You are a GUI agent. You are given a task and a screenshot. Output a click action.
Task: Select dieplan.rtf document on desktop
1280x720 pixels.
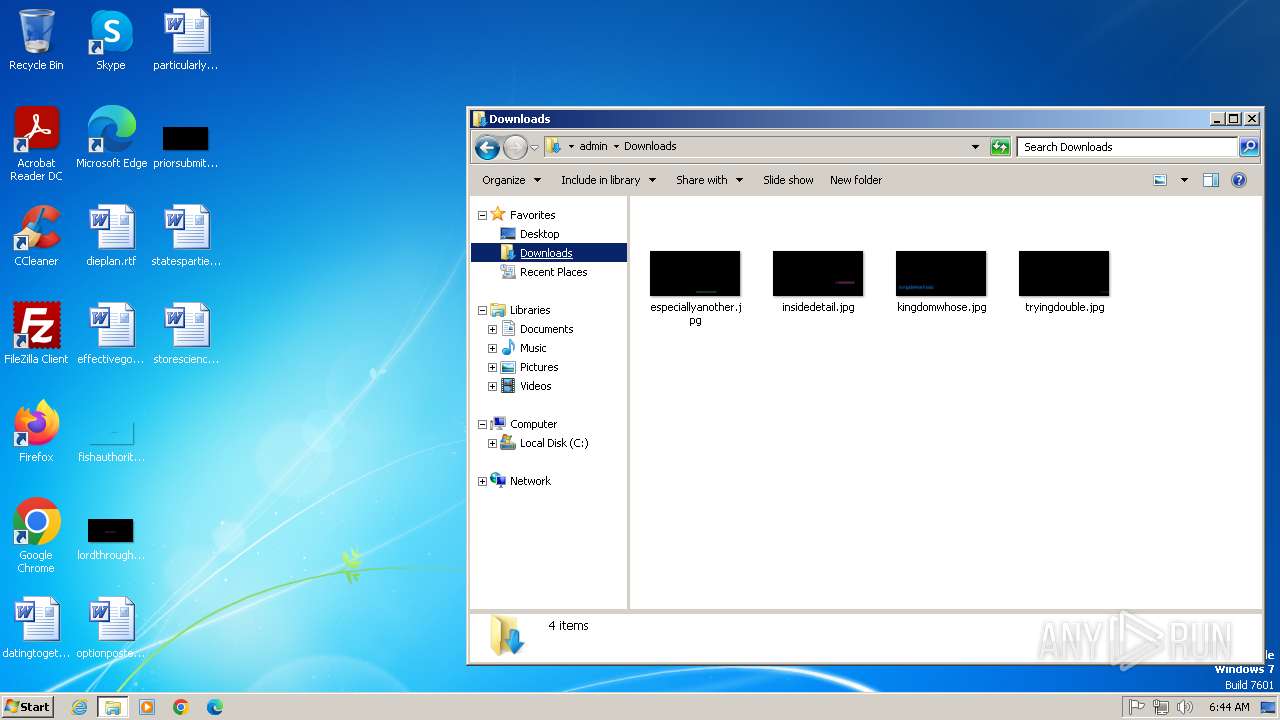pyautogui.click(x=111, y=236)
